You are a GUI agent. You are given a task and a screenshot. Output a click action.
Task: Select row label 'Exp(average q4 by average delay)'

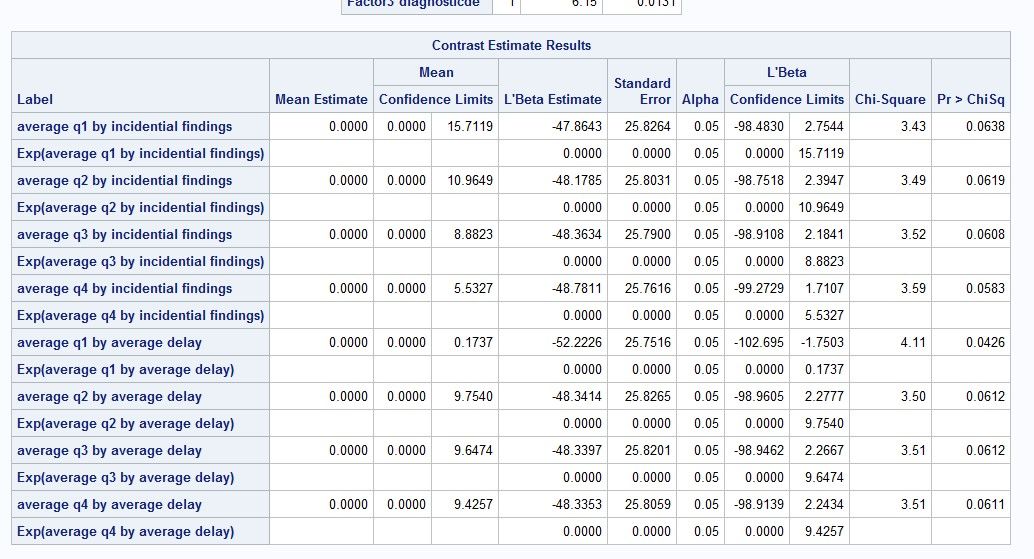click(126, 531)
